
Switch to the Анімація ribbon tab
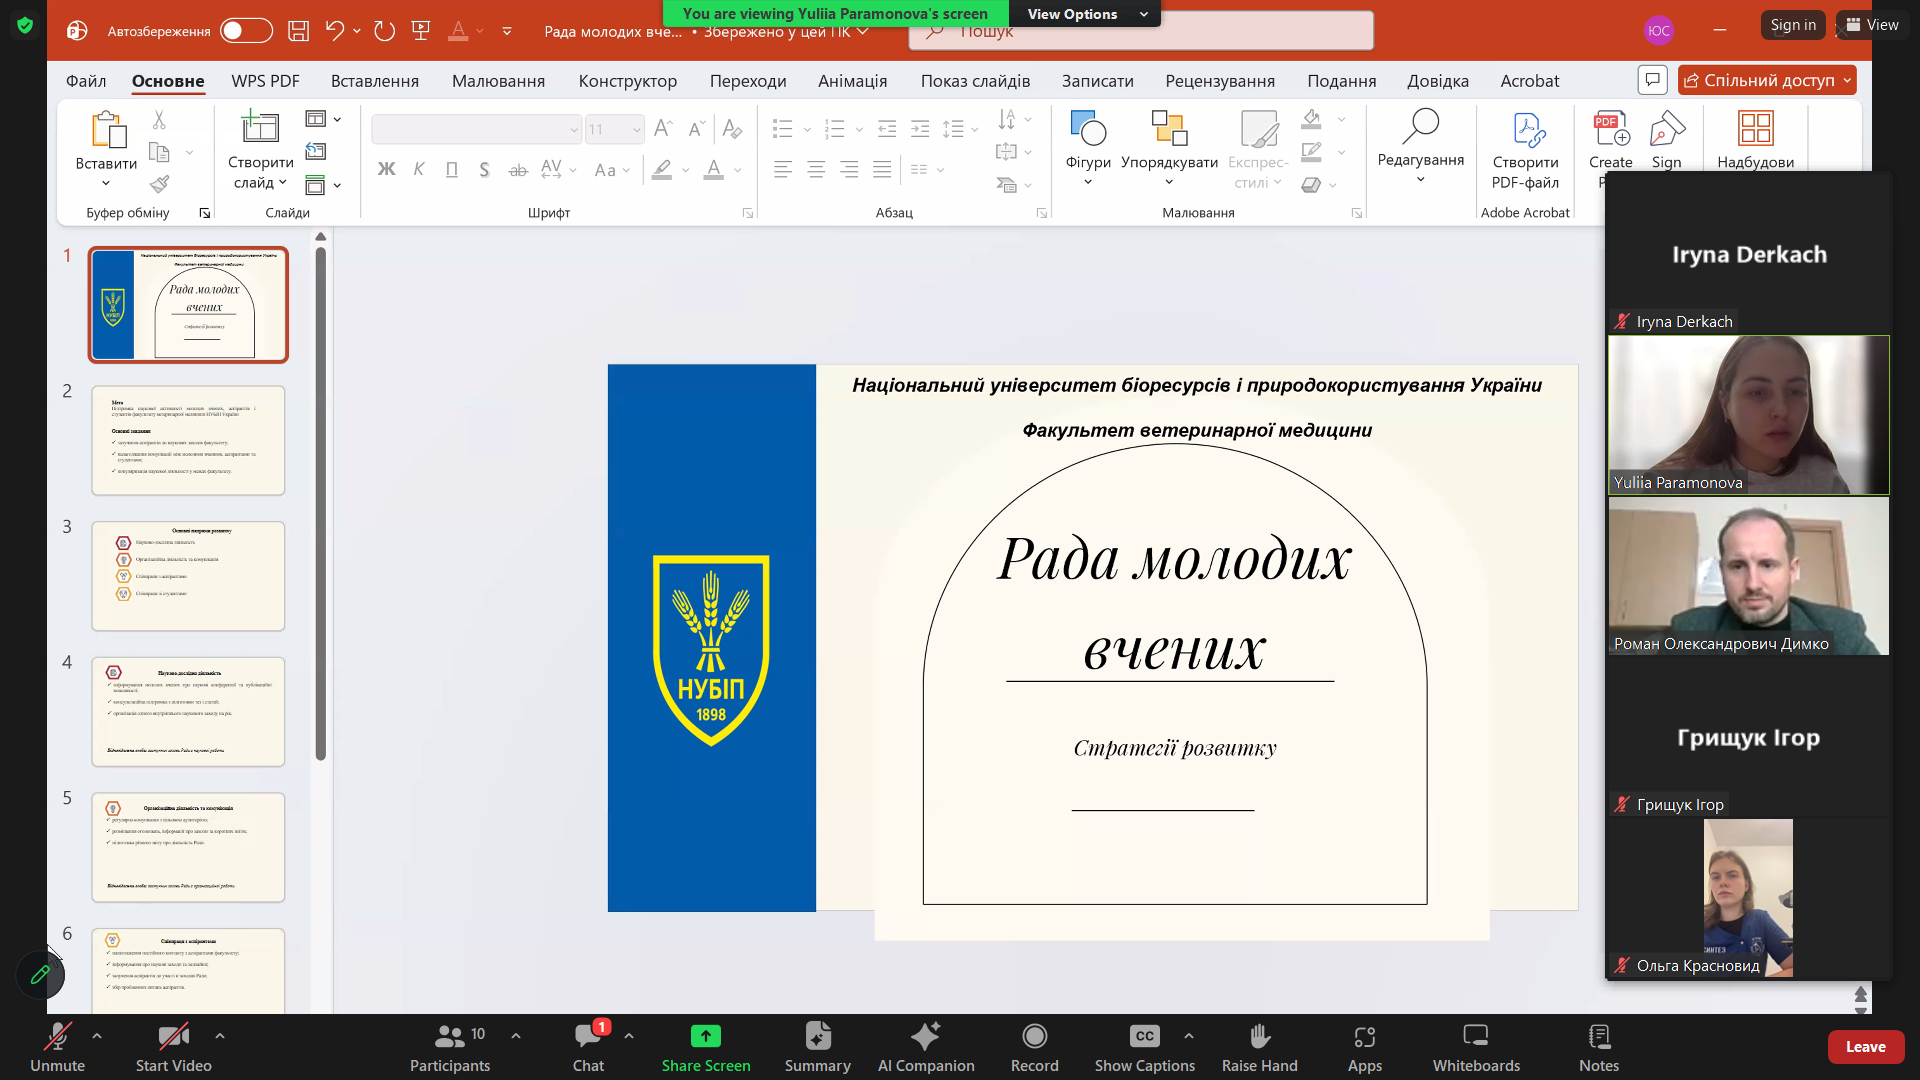(852, 81)
